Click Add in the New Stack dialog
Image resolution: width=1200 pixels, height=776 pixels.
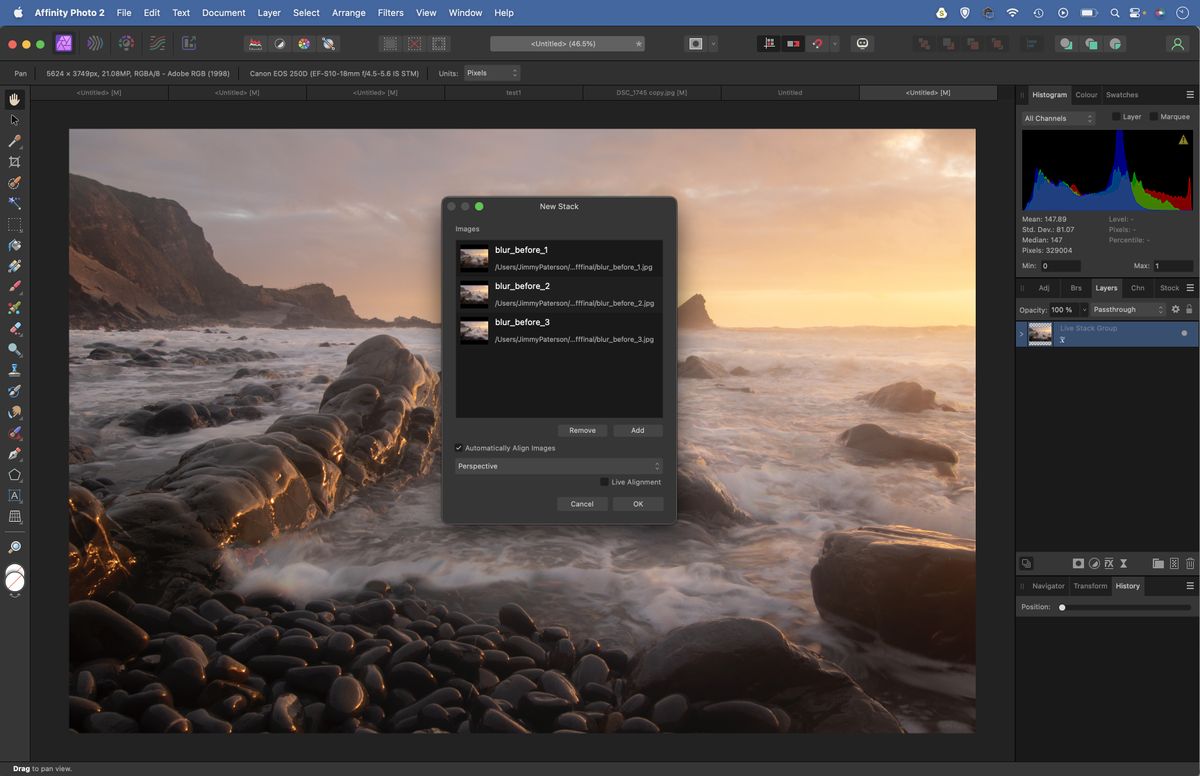[x=637, y=430]
